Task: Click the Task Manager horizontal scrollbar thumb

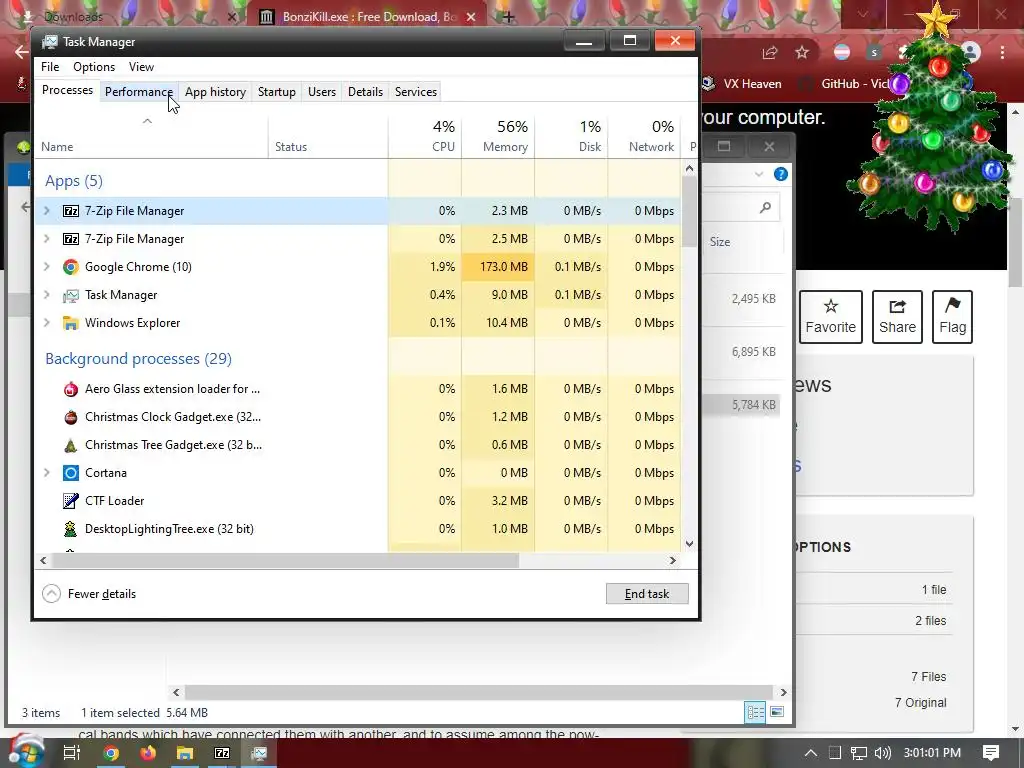Action: tap(285, 560)
